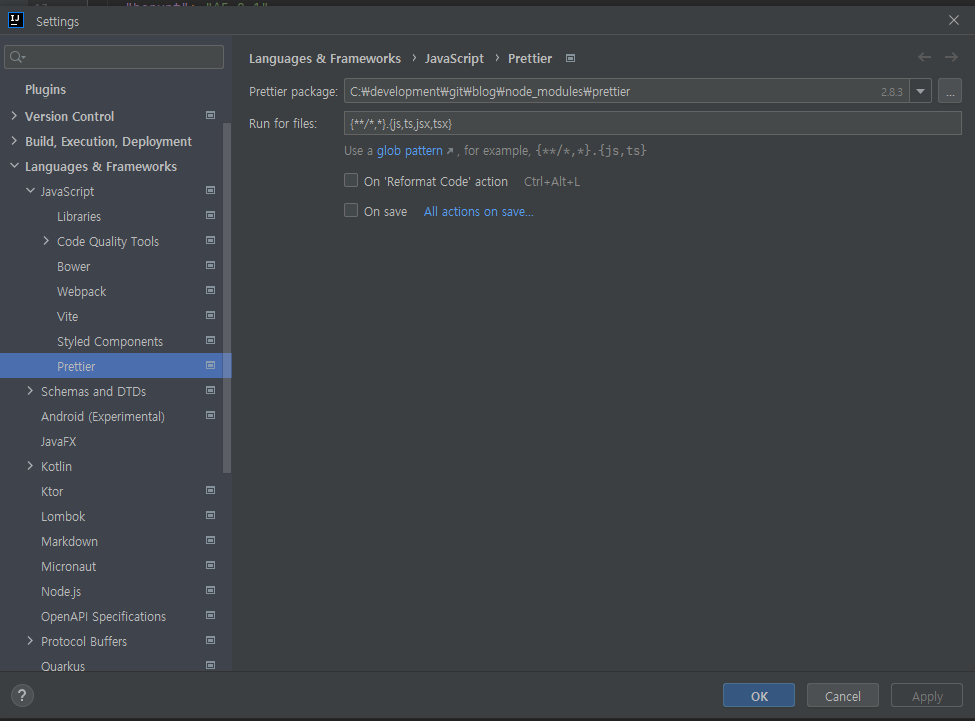Viewport: 975px width, 721px height.
Task: Click project-level icon beside Ktor
Action: tap(210, 490)
